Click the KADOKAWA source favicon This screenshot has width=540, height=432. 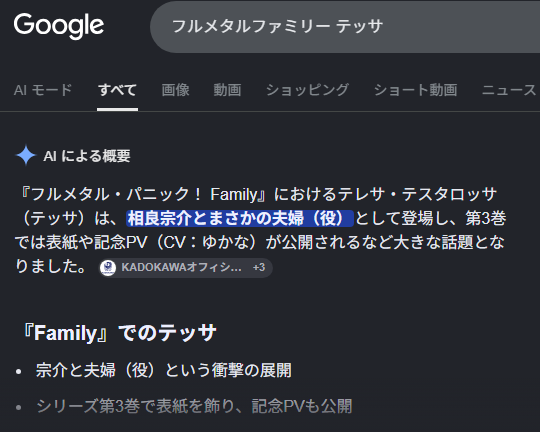(x=108, y=268)
